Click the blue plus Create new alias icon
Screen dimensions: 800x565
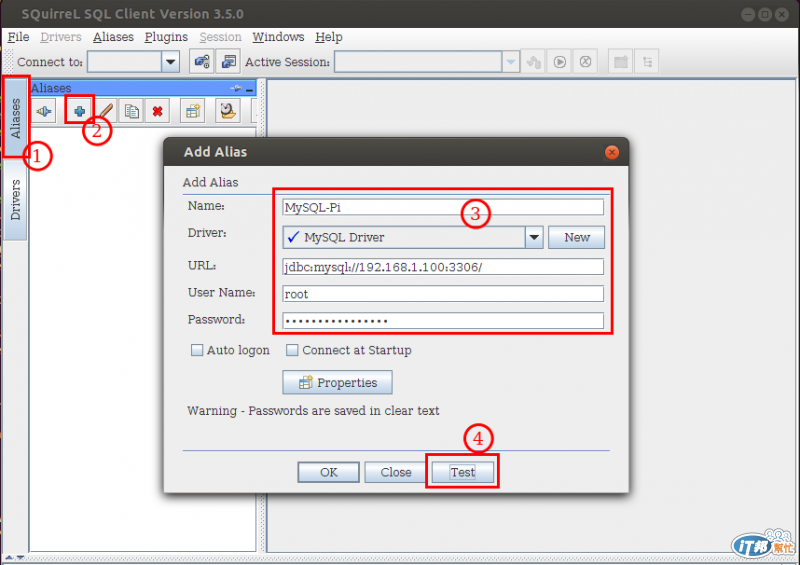79,111
